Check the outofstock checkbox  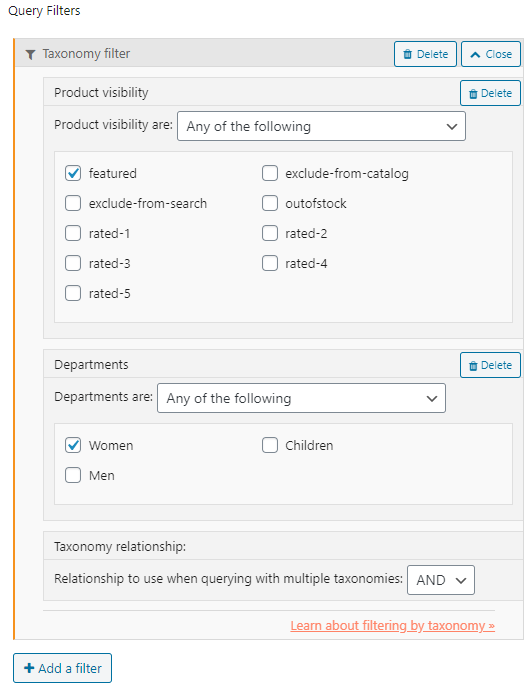pyautogui.click(x=270, y=203)
